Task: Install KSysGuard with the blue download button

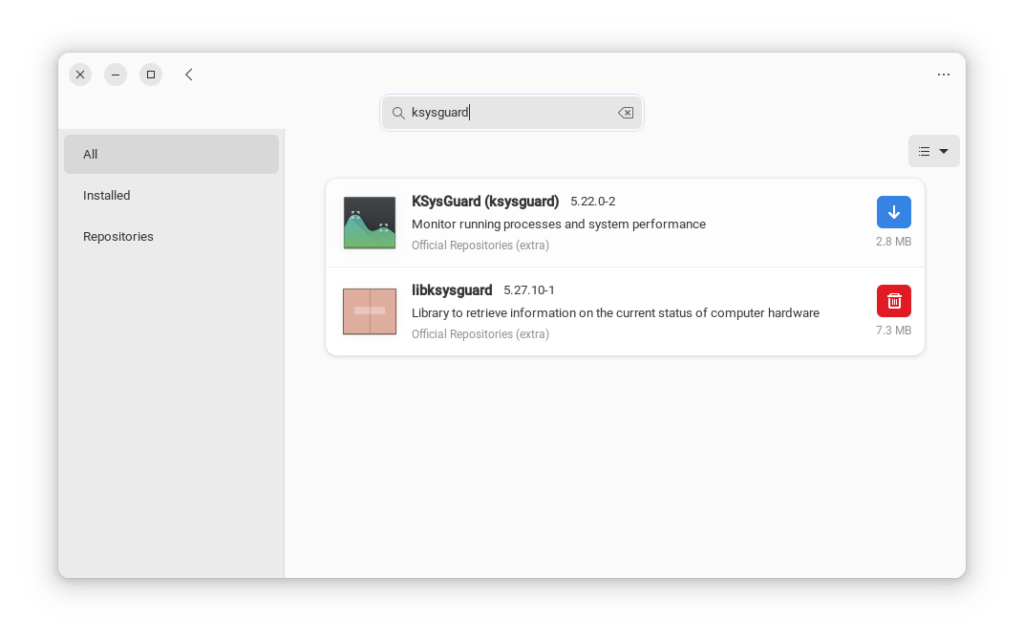Action: click(893, 212)
